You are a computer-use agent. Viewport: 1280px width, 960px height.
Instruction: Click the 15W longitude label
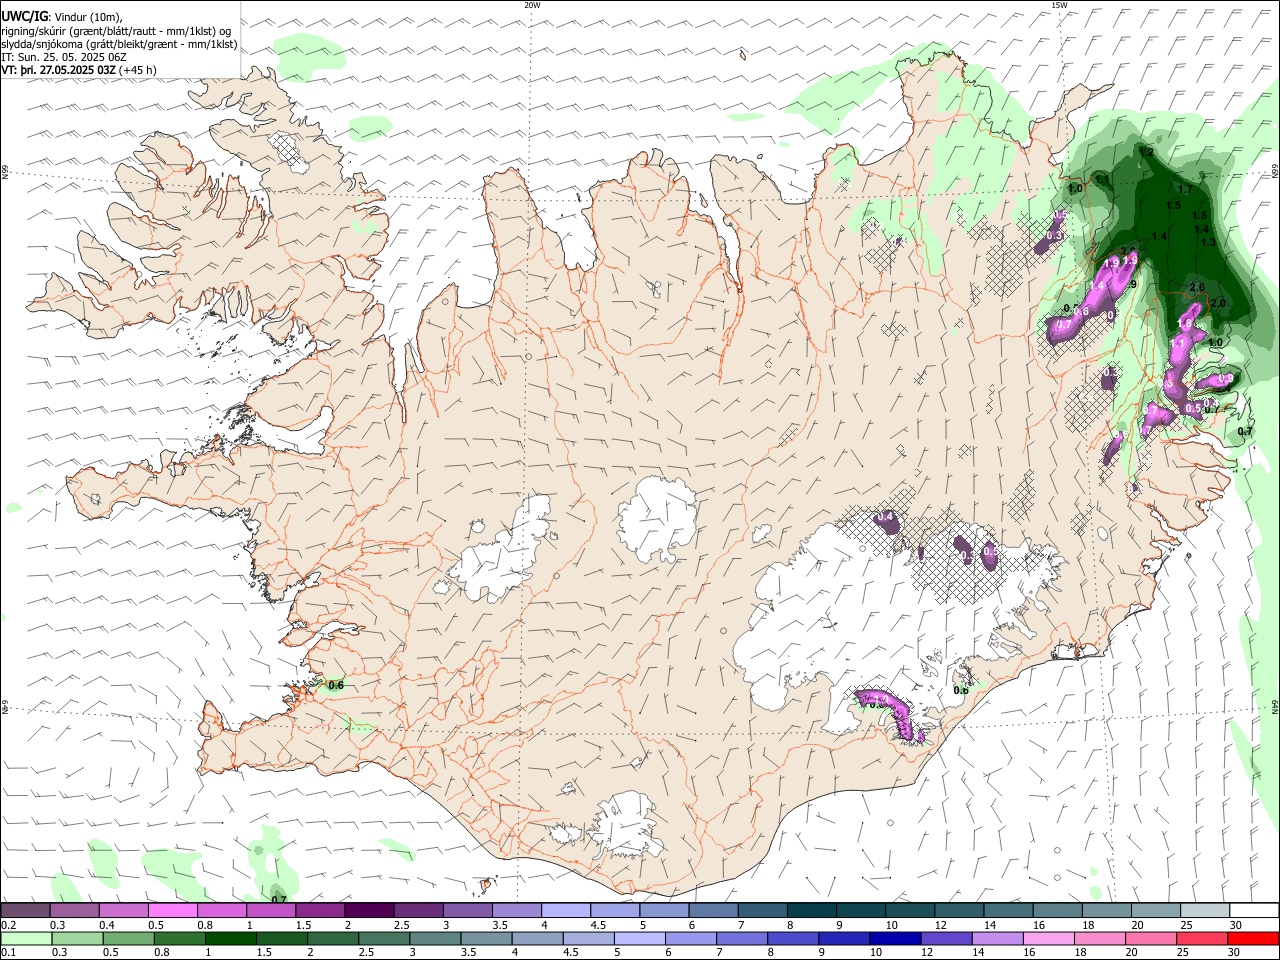tap(1059, 5)
